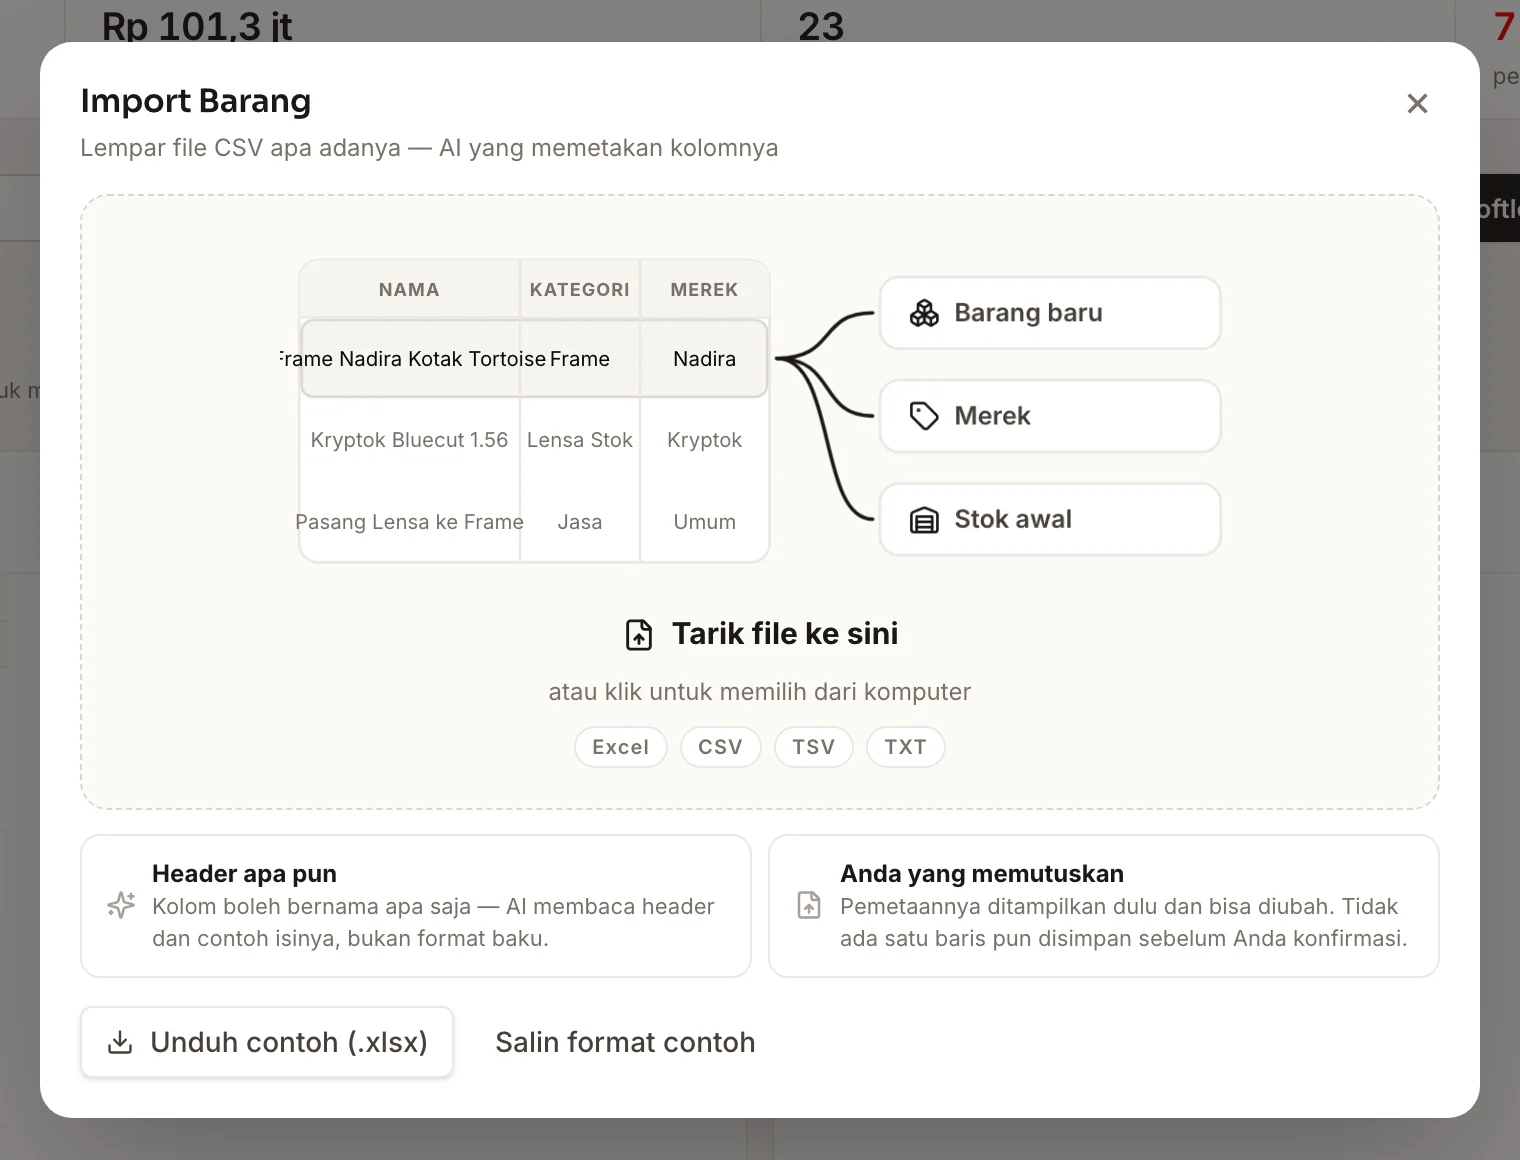
Task: Click the KATEGORI column header
Action: 580,290
